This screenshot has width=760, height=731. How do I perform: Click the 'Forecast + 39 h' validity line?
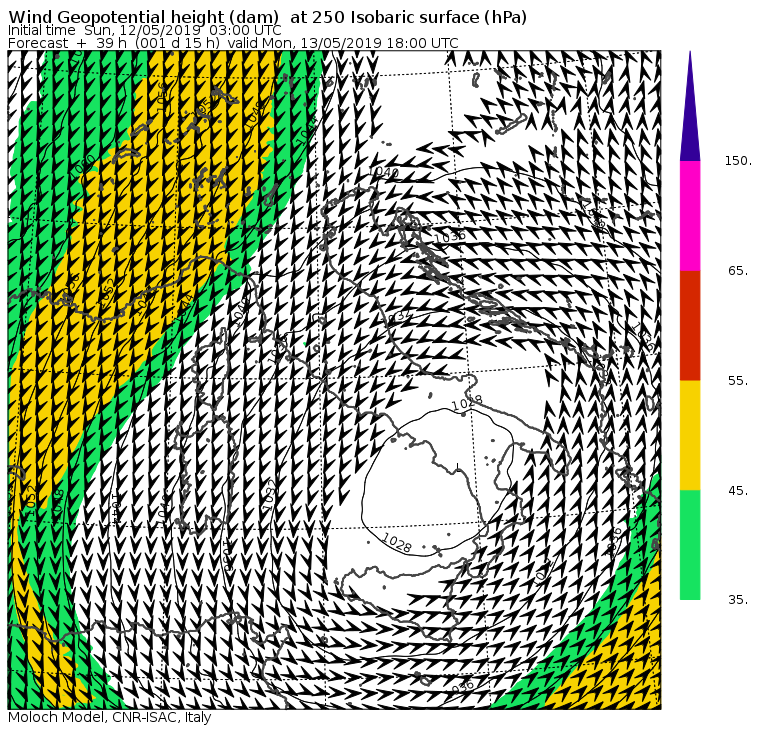(233, 43)
